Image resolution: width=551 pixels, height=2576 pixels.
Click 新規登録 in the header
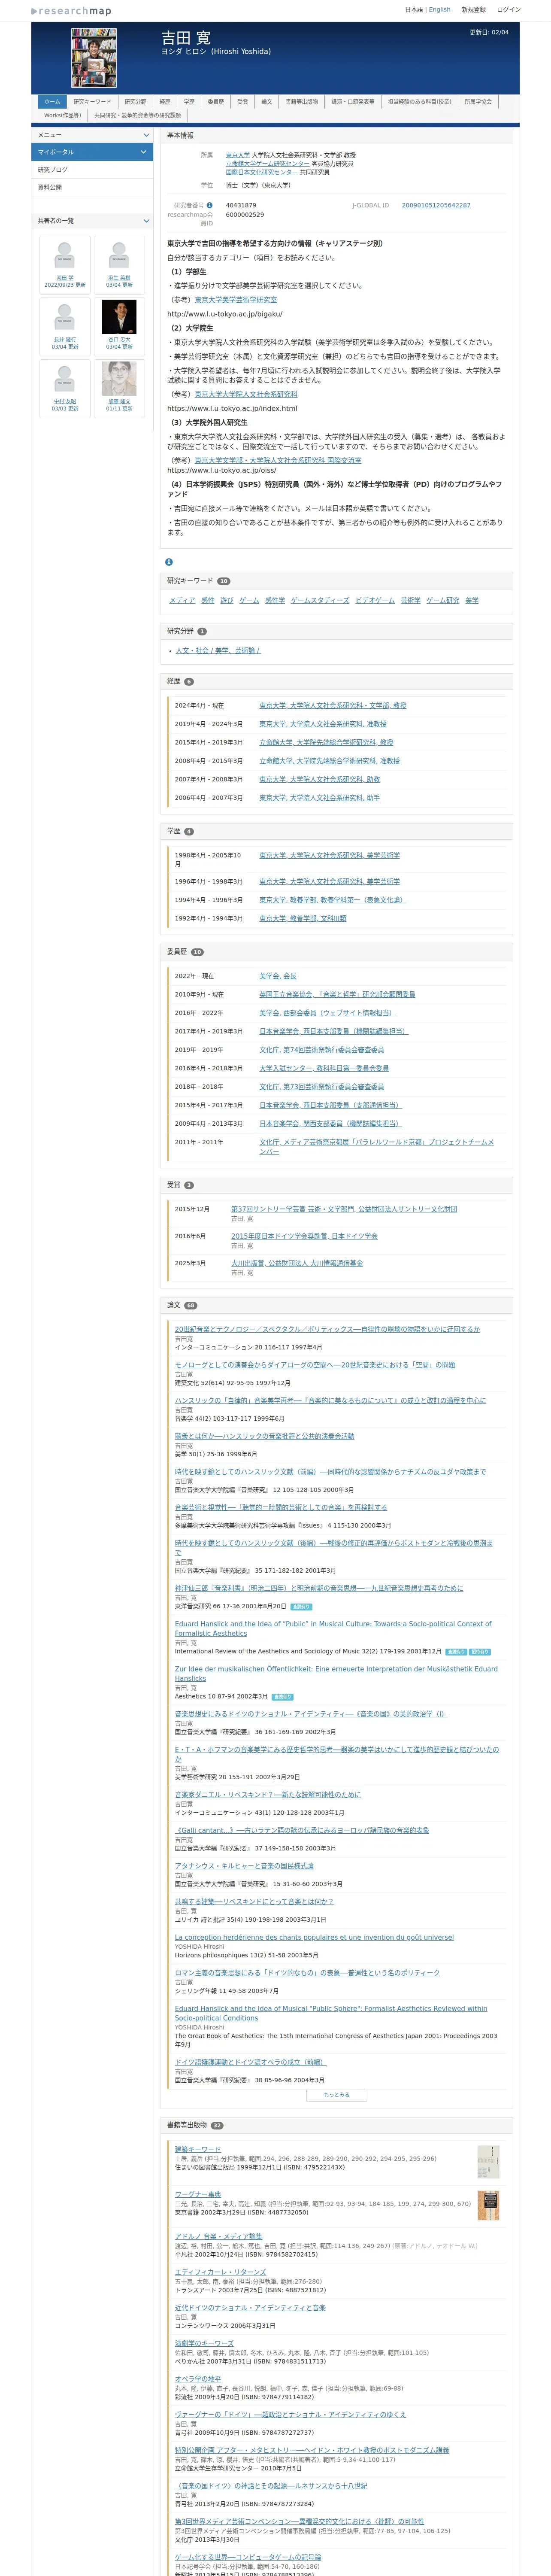pos(474,10)
